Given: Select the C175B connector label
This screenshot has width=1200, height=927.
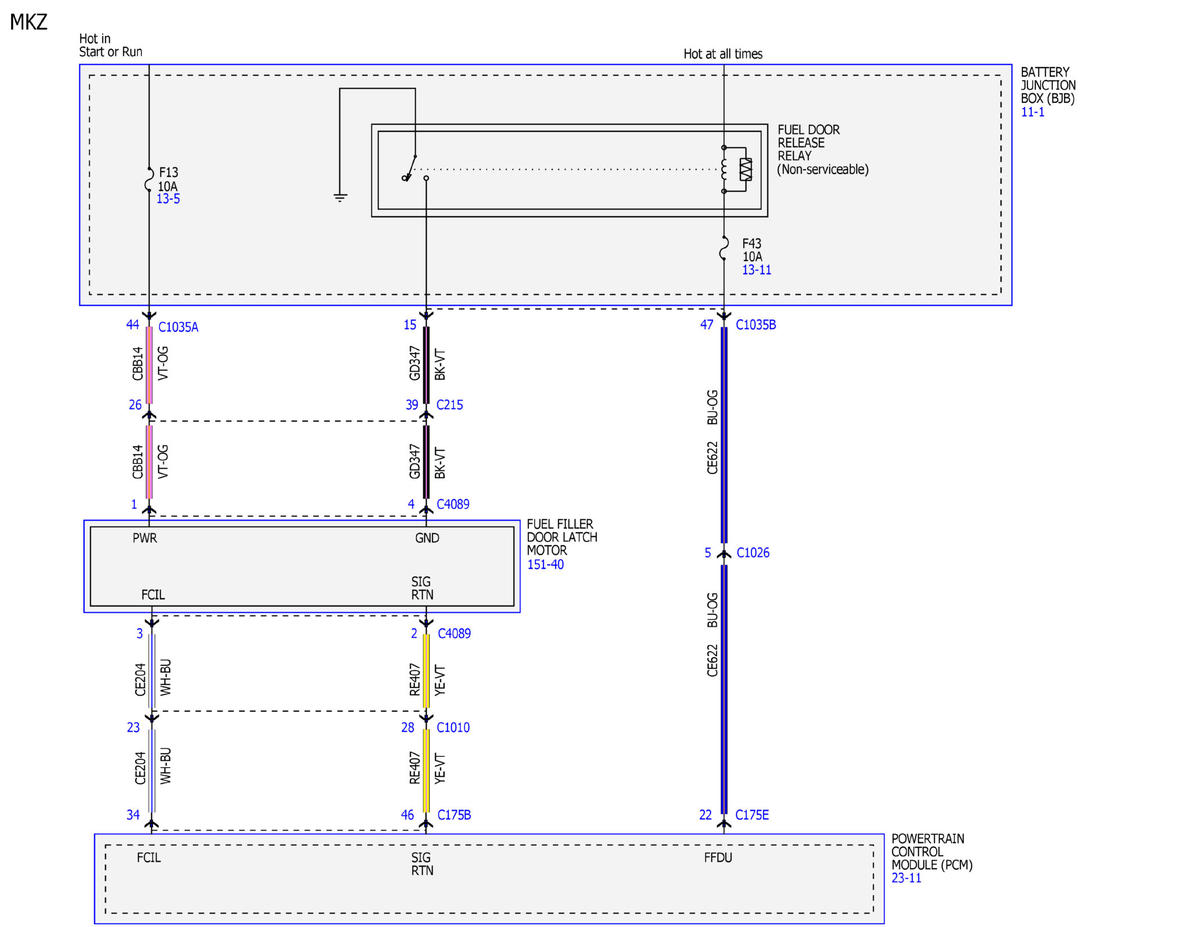Looking at the screenshot, I should click(x=455, y=816).
